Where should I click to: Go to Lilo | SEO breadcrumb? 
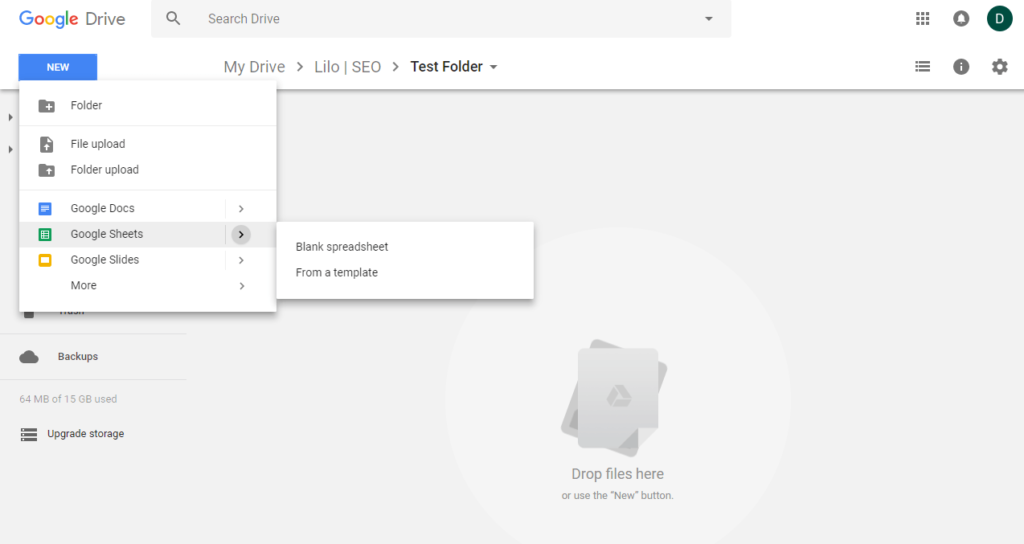347,67
